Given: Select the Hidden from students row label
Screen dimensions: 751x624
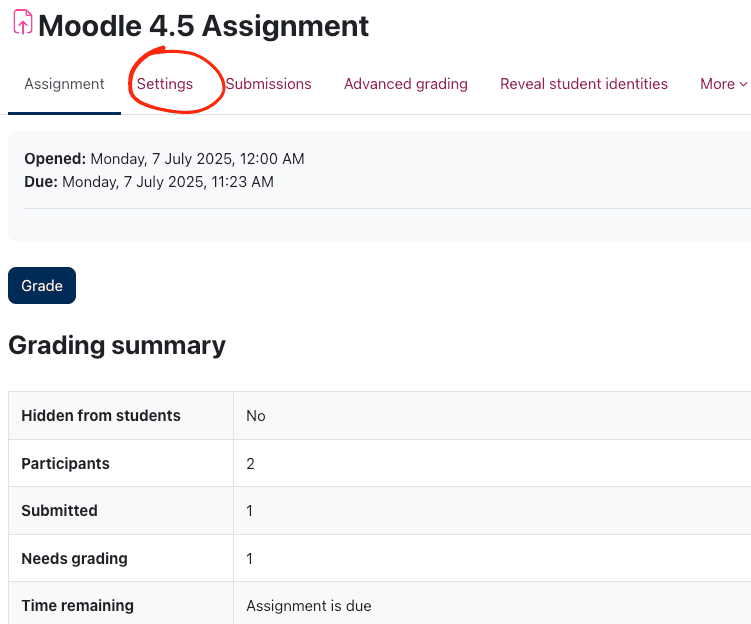Looking at the screenshot, I should (101, 415).
